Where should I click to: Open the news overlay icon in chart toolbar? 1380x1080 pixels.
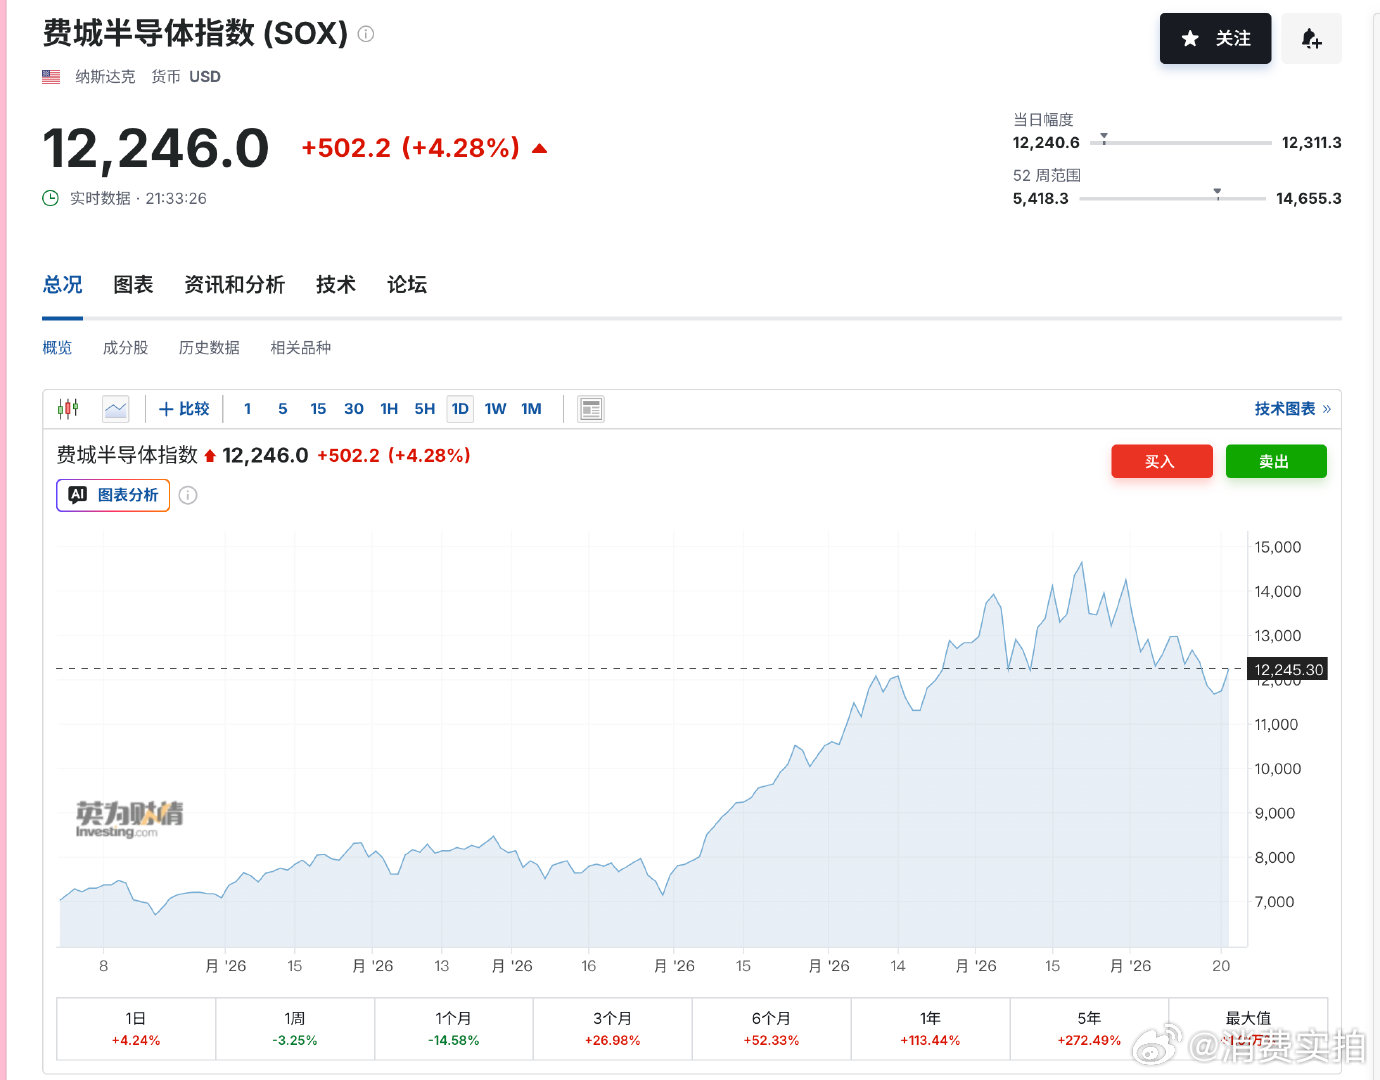click(591, 408)
